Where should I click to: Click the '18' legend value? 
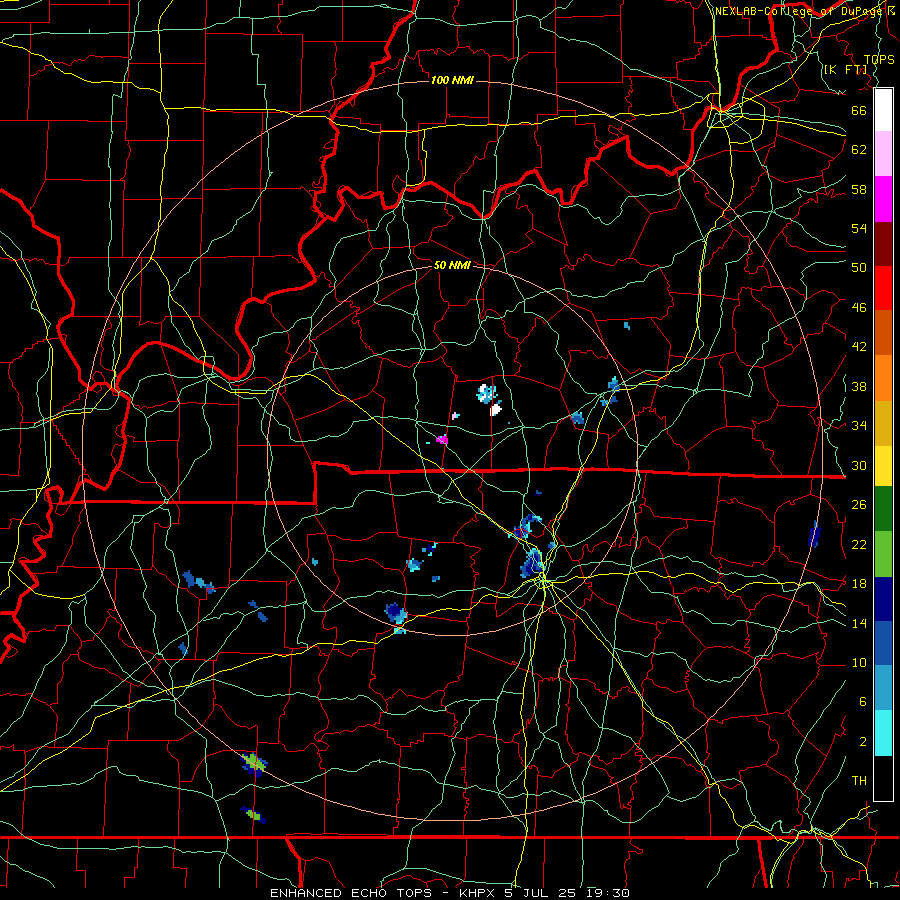pyautogui.click(x=859, y=584)
